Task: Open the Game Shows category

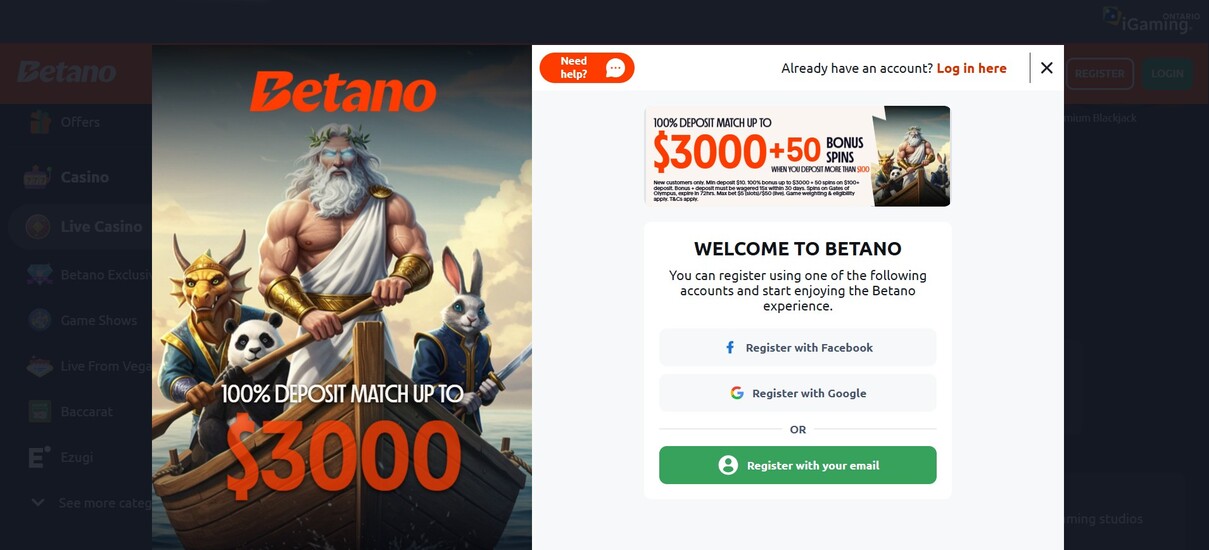Action: click(99, 320)
